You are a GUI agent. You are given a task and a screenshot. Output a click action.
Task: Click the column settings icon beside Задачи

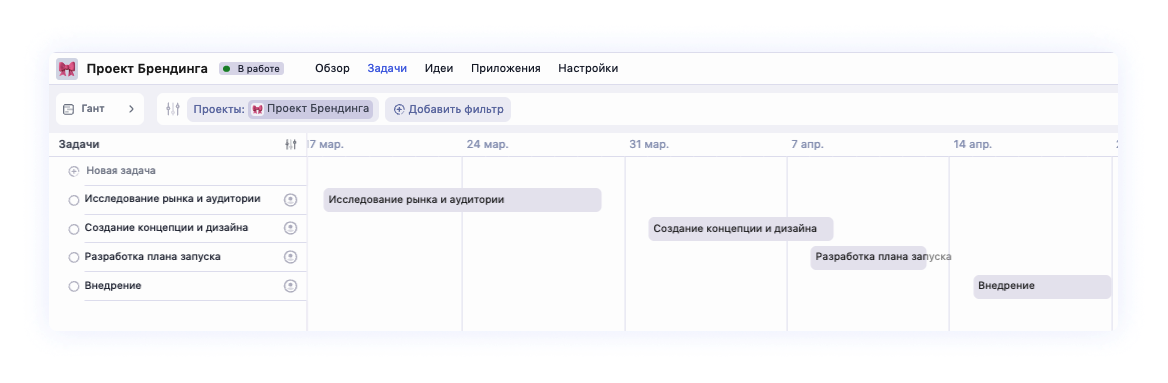pyautogui.click(x=291, y=145)
